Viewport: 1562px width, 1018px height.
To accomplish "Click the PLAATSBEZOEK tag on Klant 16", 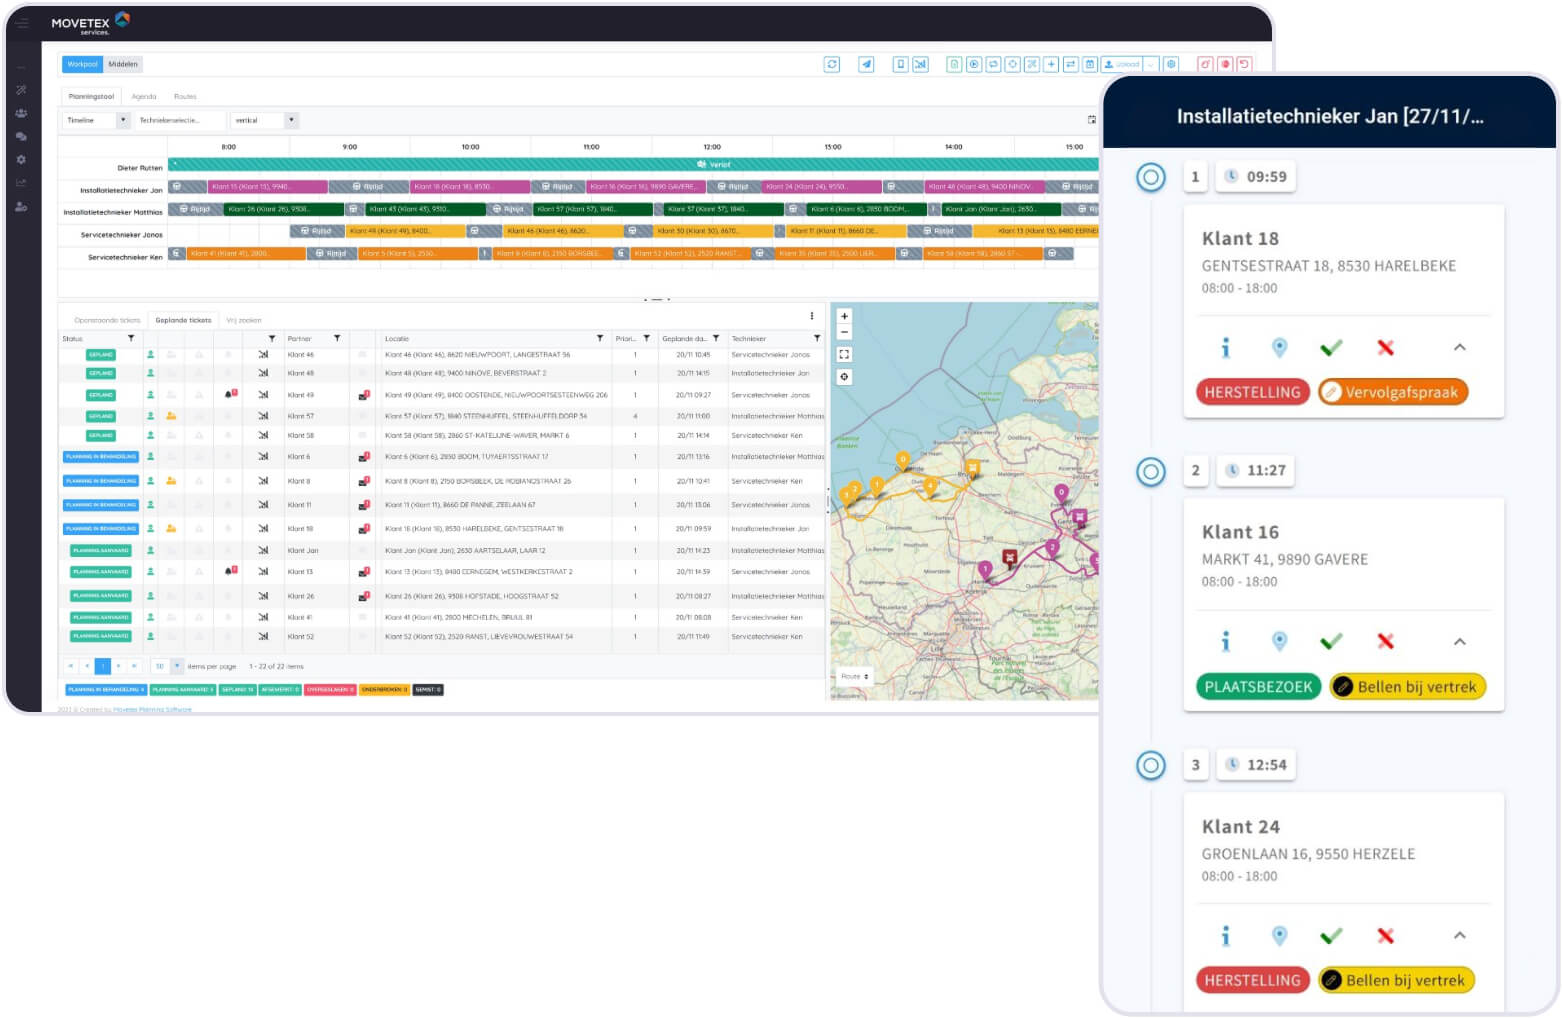I will click(x=1258, y=687).
